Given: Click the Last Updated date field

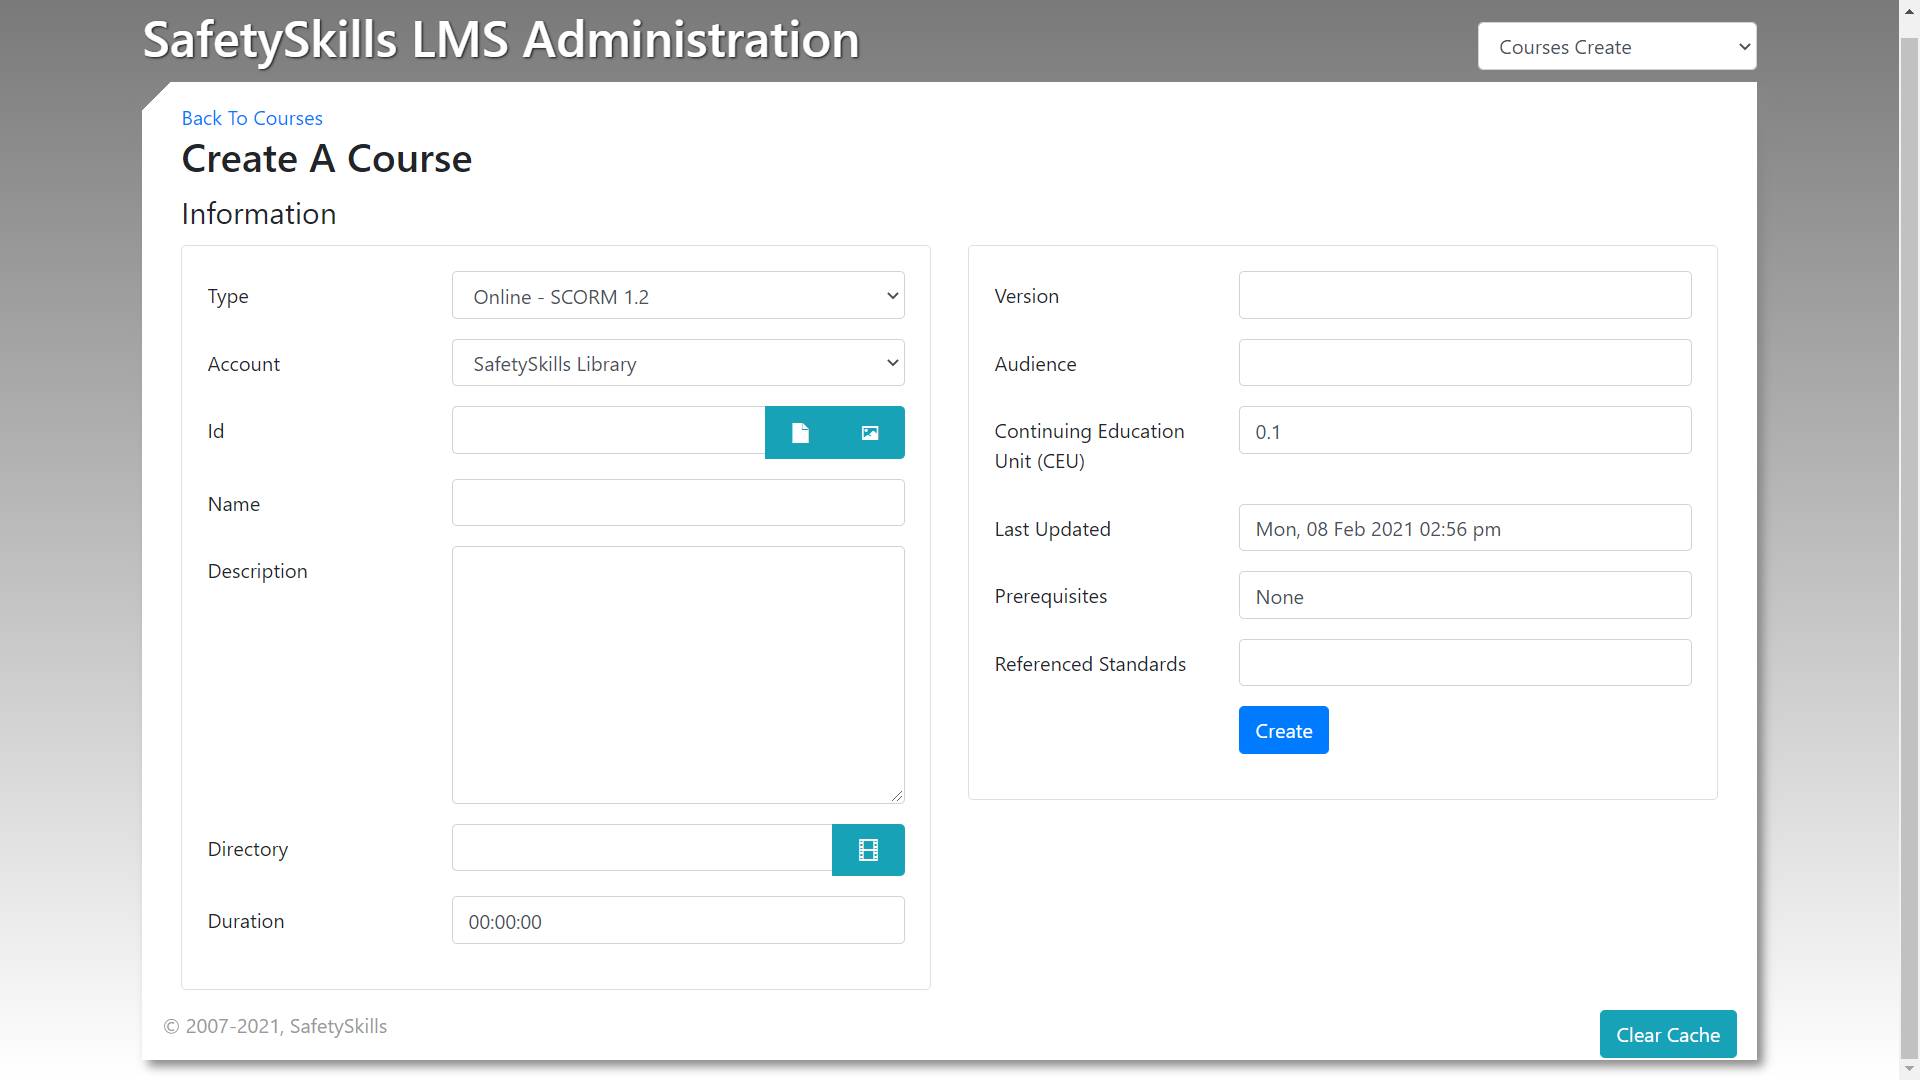Looking at the screenshot, I should point(1465,528).
